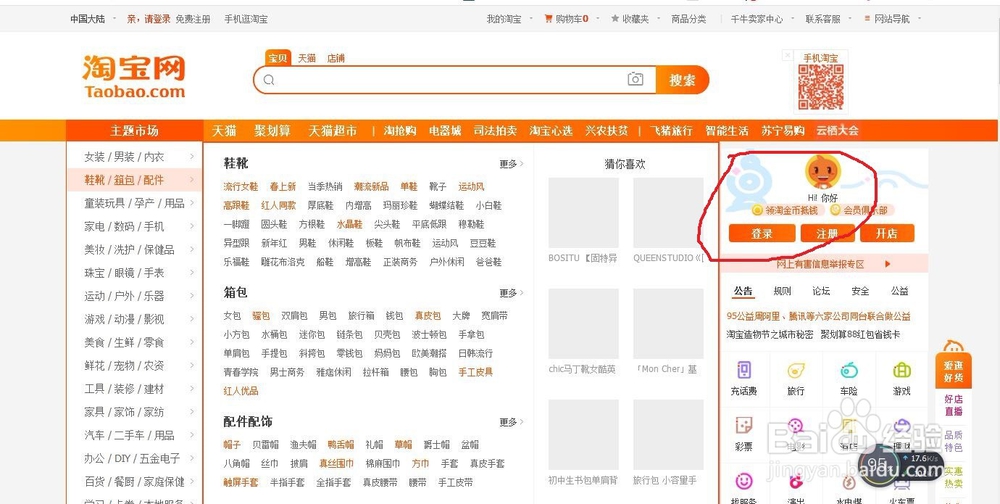Expand the 美妆 / 洗护 / 保健品 category

134,249
